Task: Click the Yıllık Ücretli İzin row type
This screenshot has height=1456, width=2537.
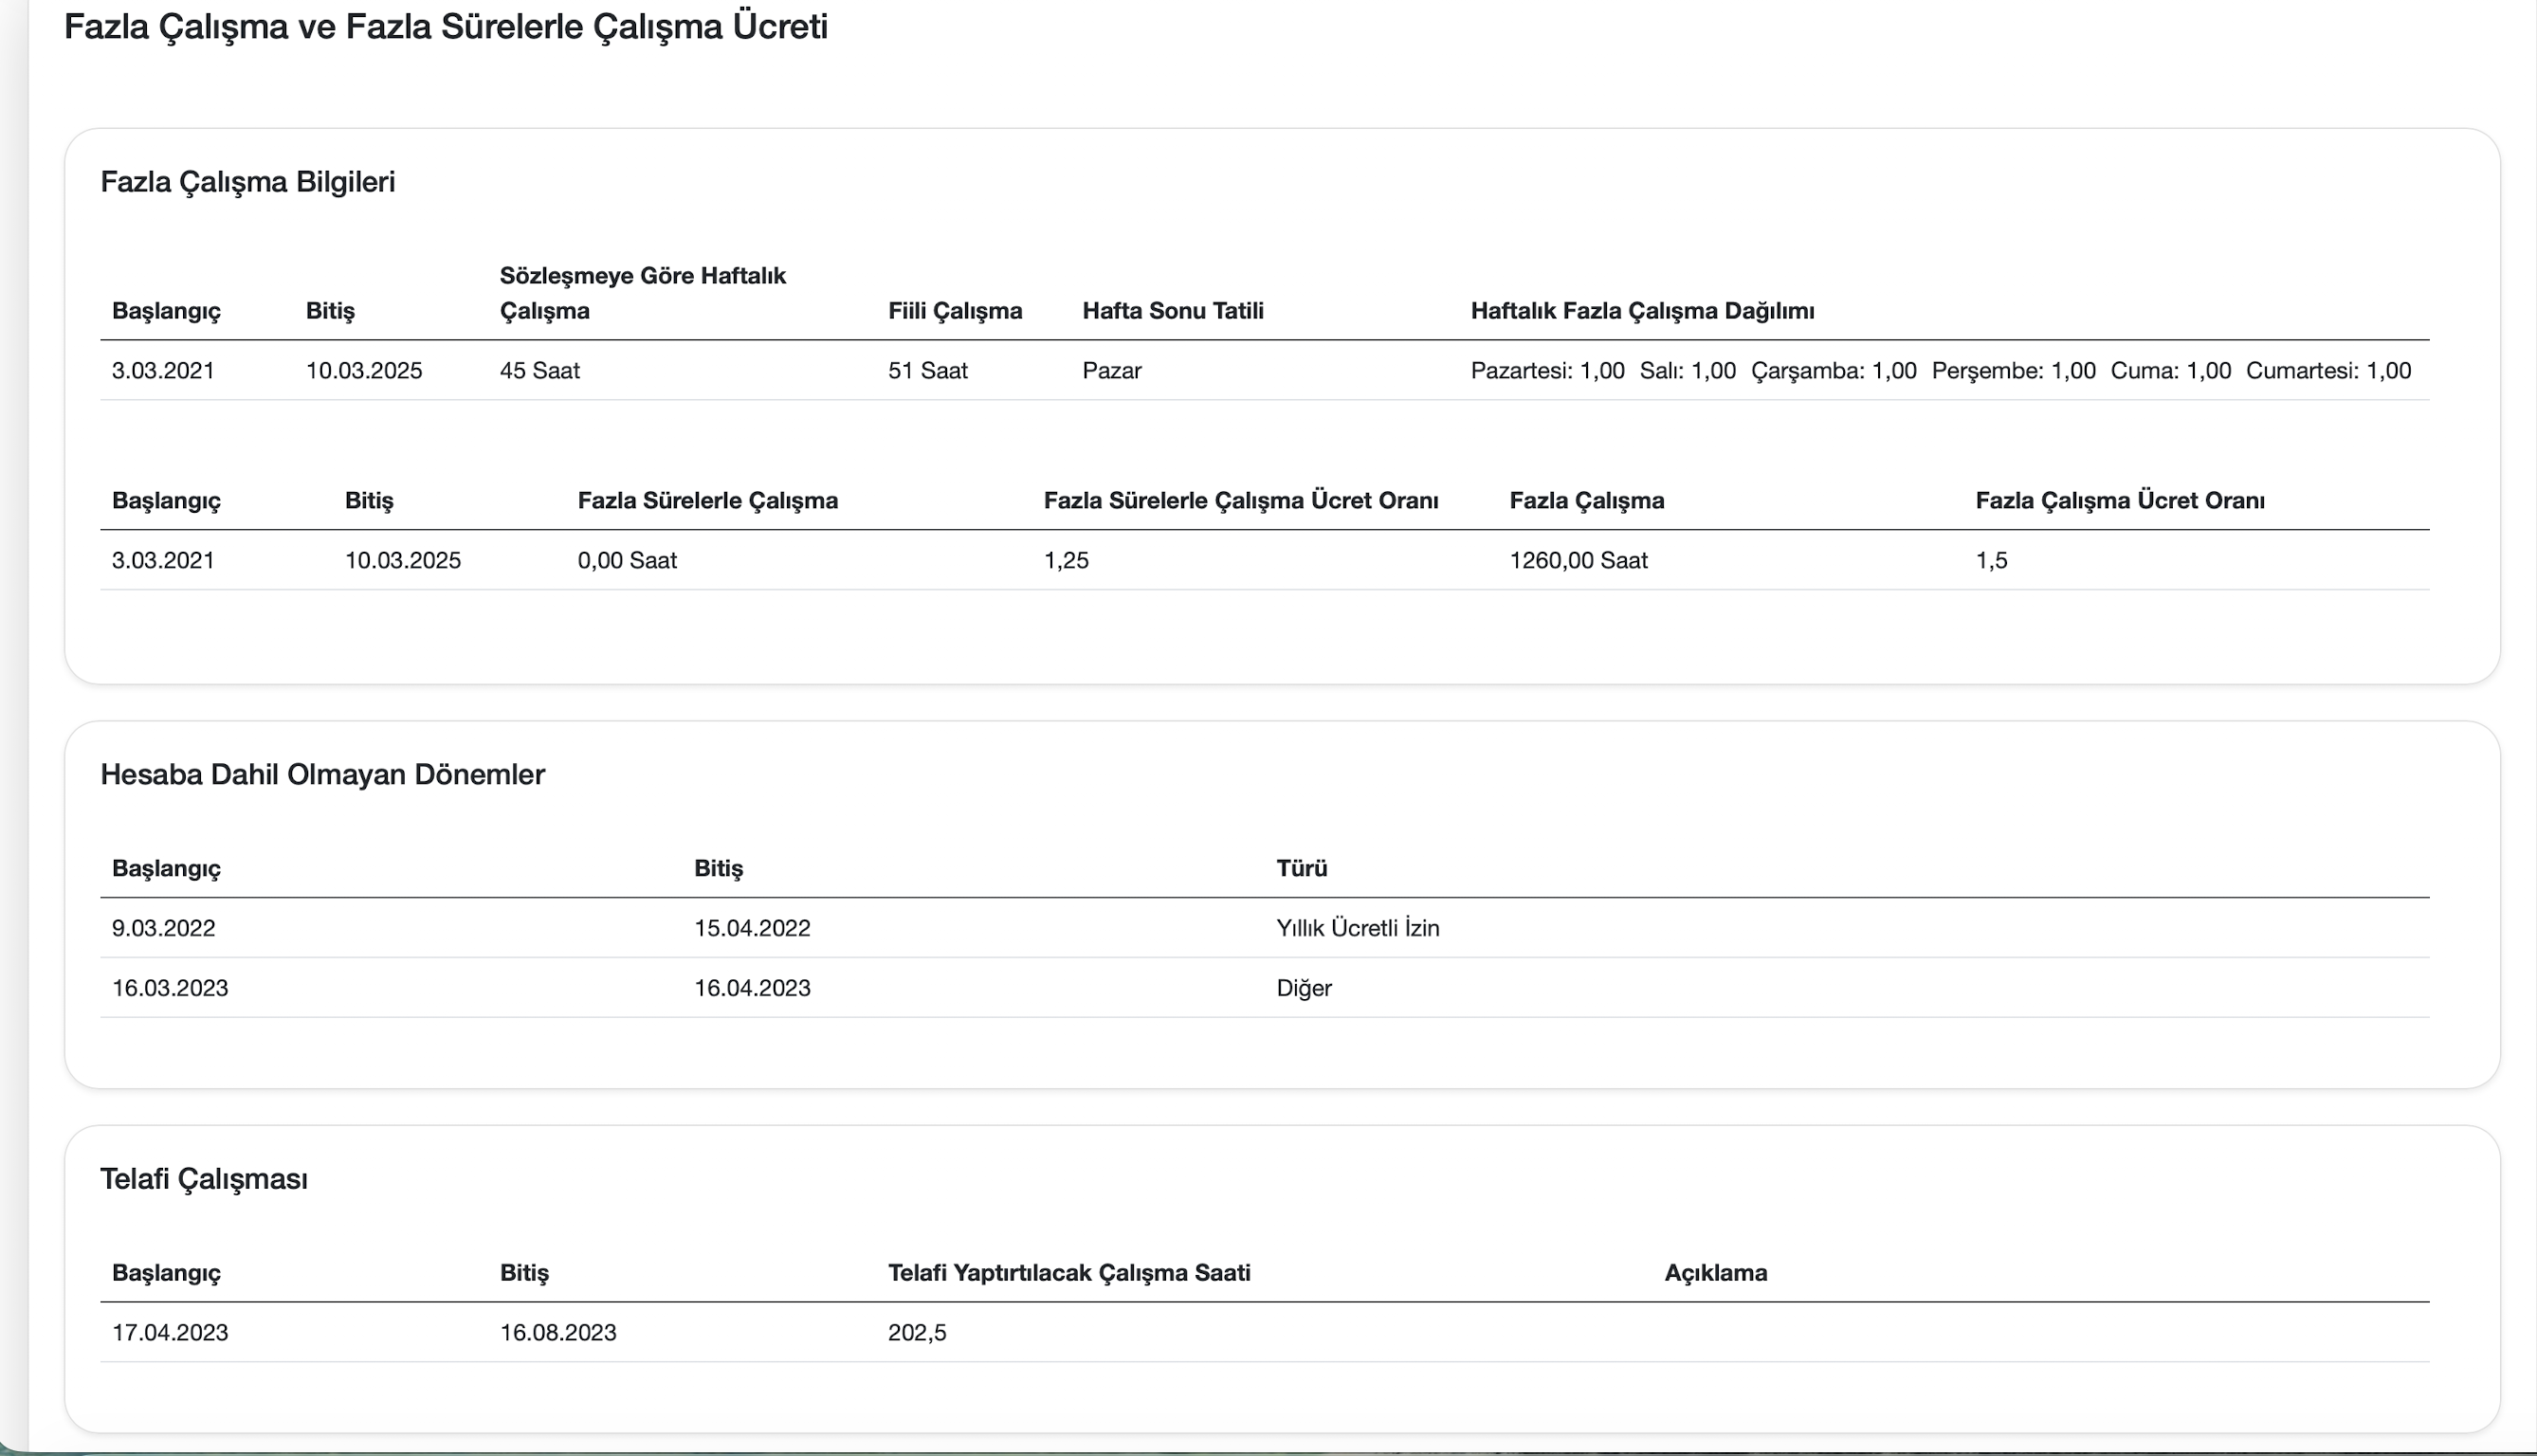Action: 1357,928
